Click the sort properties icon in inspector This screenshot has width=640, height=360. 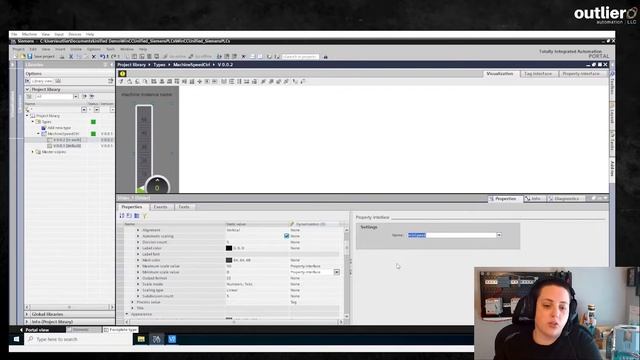tap(122, 216)
